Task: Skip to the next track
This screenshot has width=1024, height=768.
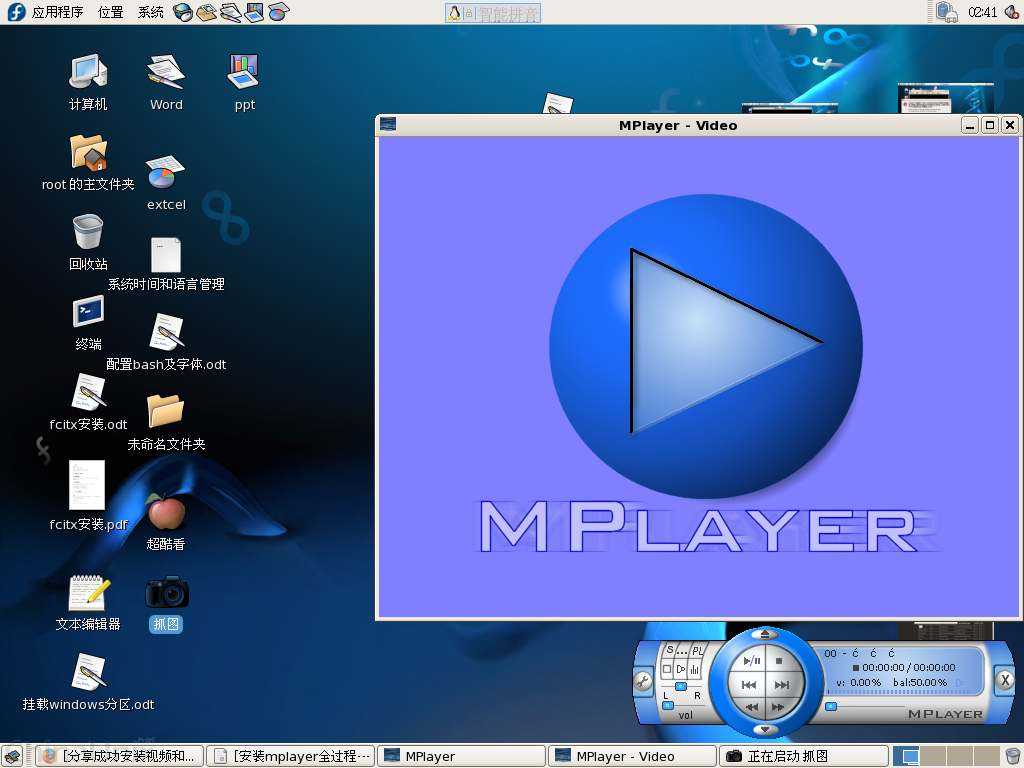Action: point(783,684)
